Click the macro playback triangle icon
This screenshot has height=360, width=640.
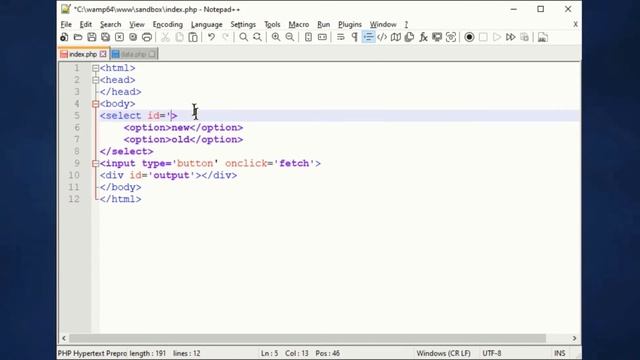(497, 37)
